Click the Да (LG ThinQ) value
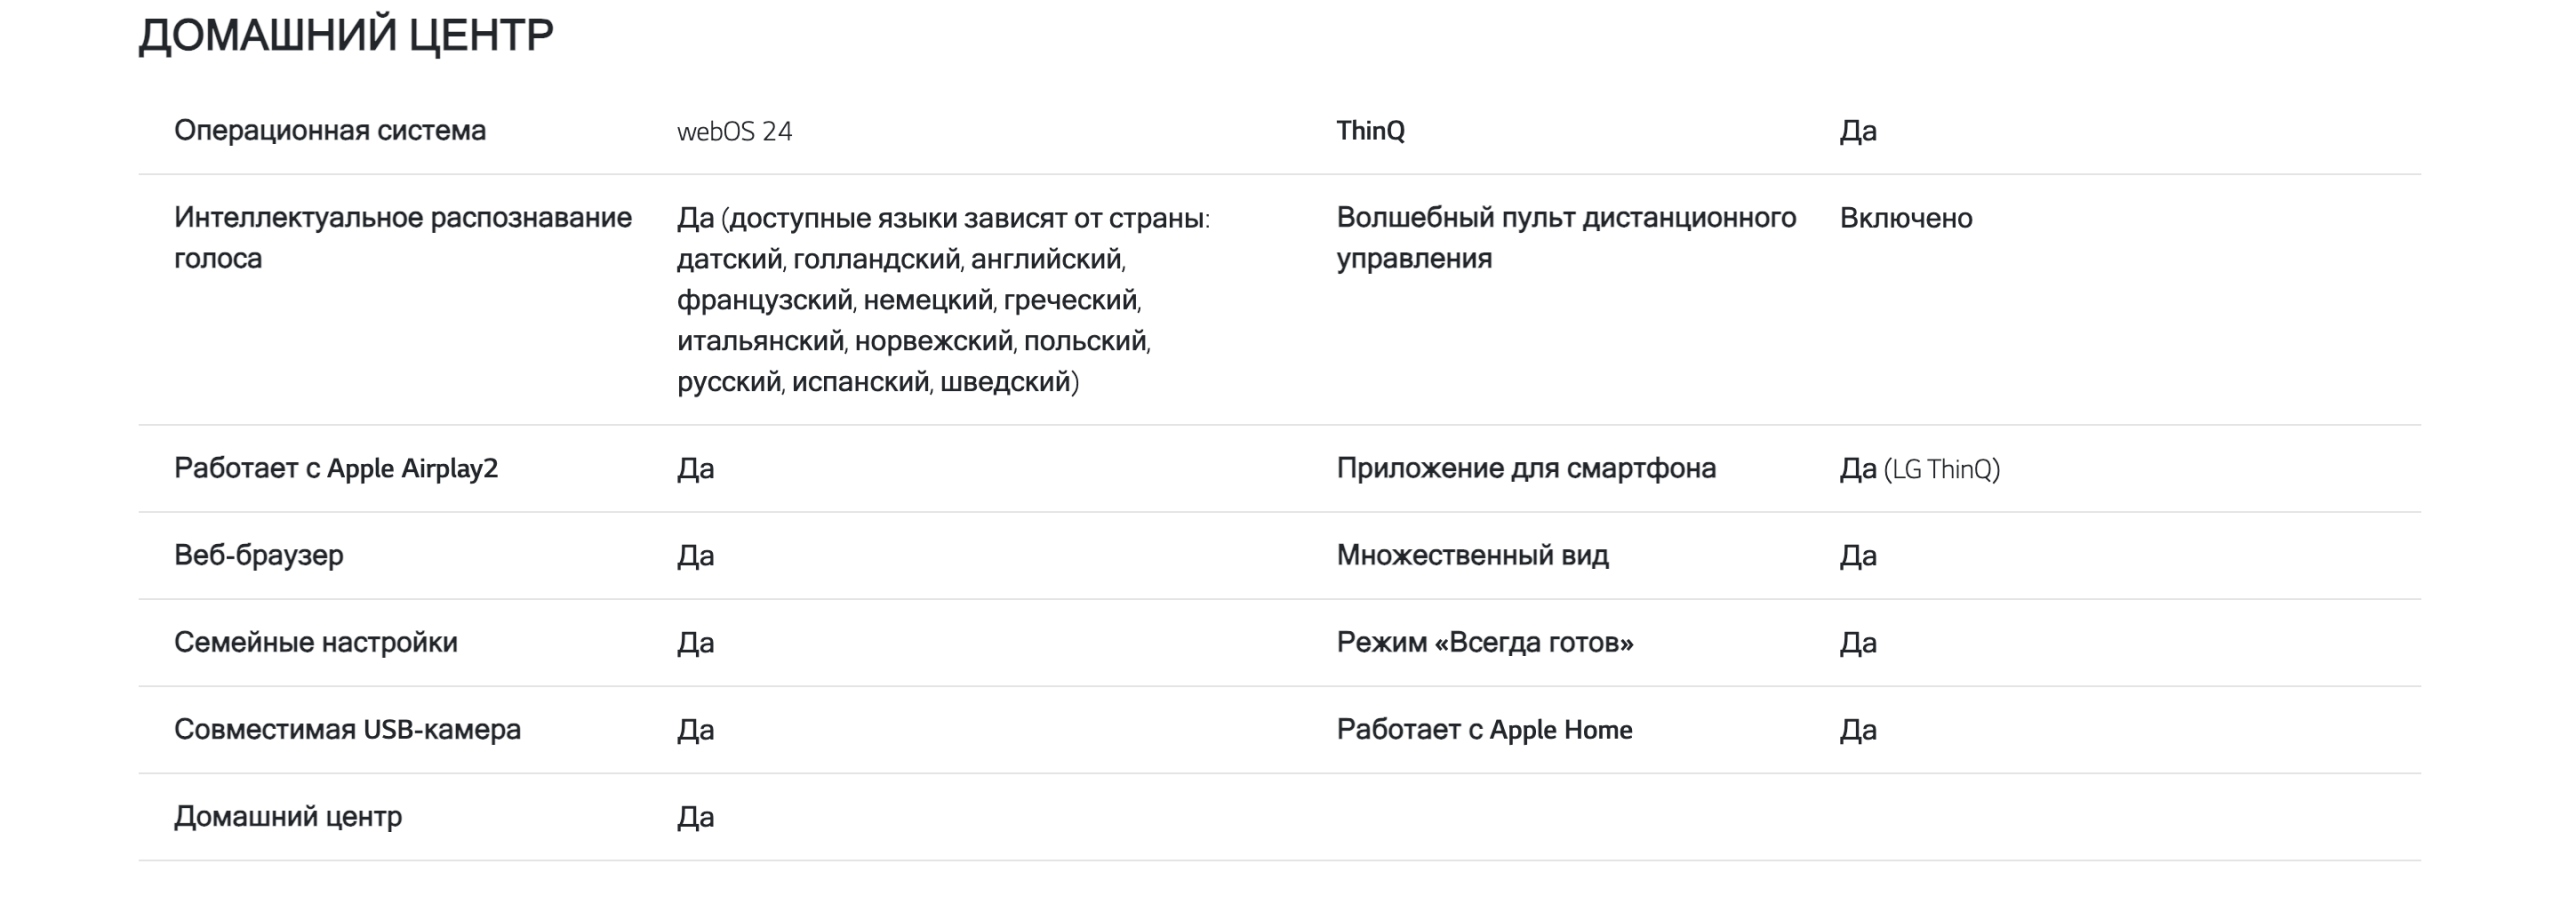This screenshot has width=2560, height=912. [x=1920, y=469]
